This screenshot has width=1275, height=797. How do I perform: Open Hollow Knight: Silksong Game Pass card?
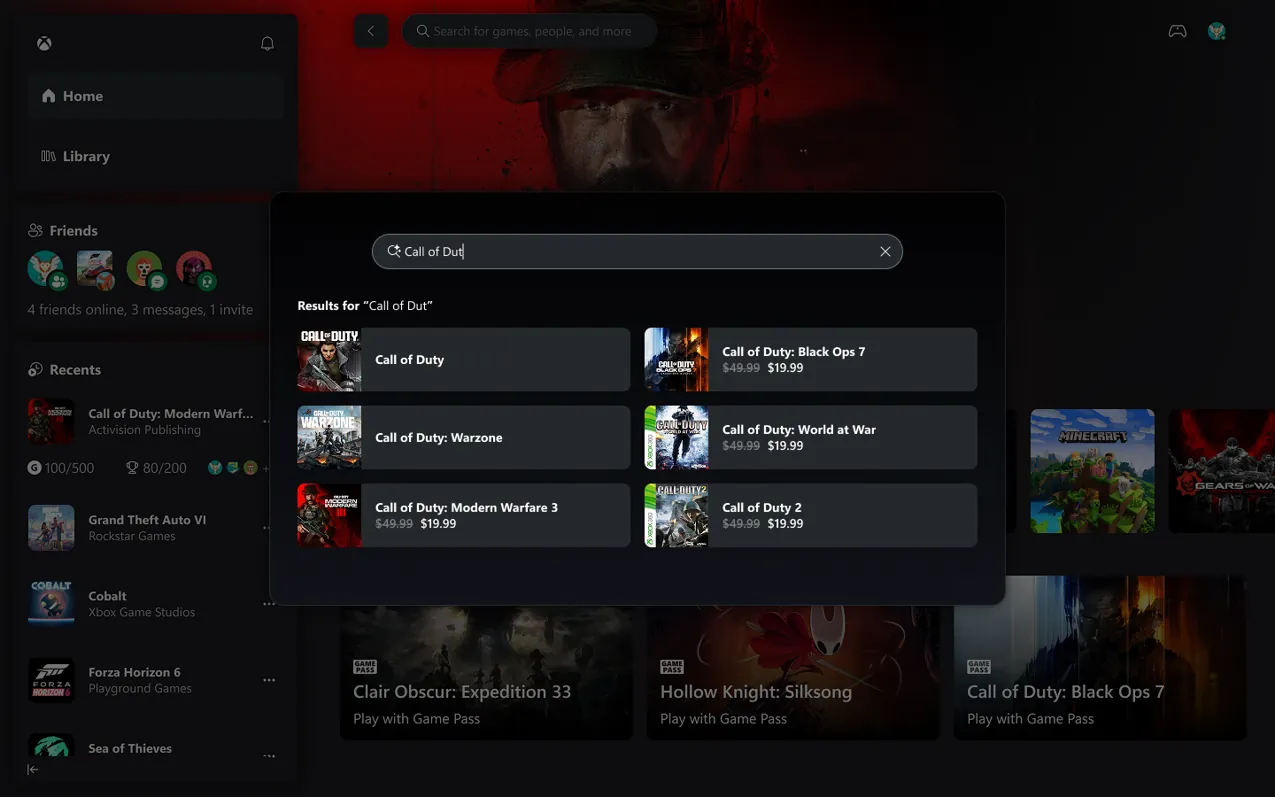[793, 672]
